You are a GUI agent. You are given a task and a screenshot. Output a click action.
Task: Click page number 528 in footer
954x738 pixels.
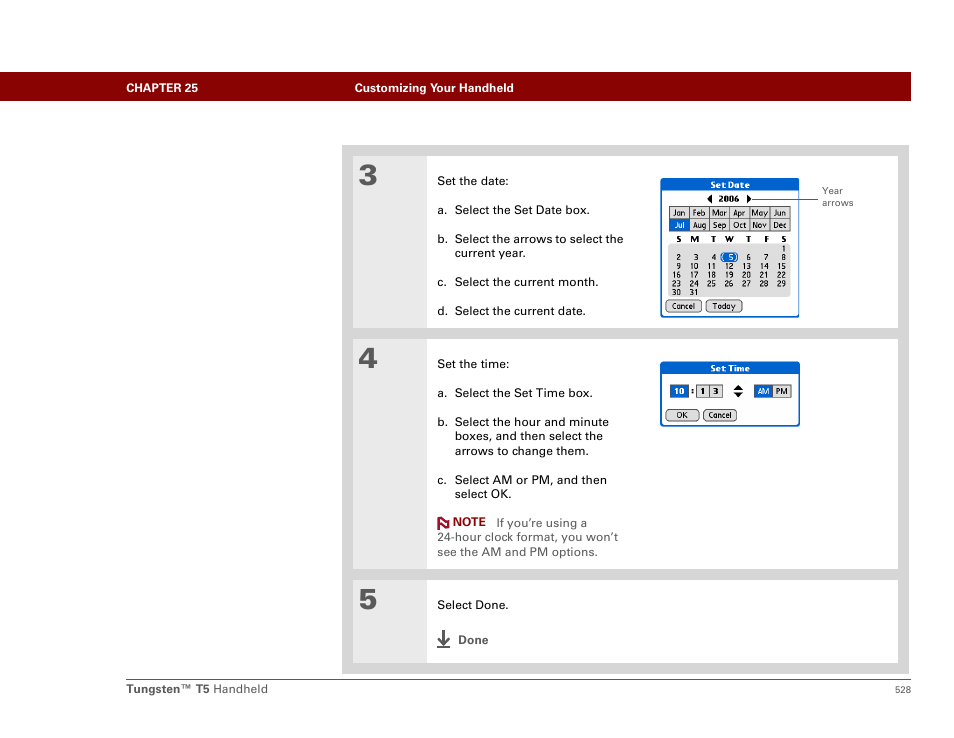(903, 690)
